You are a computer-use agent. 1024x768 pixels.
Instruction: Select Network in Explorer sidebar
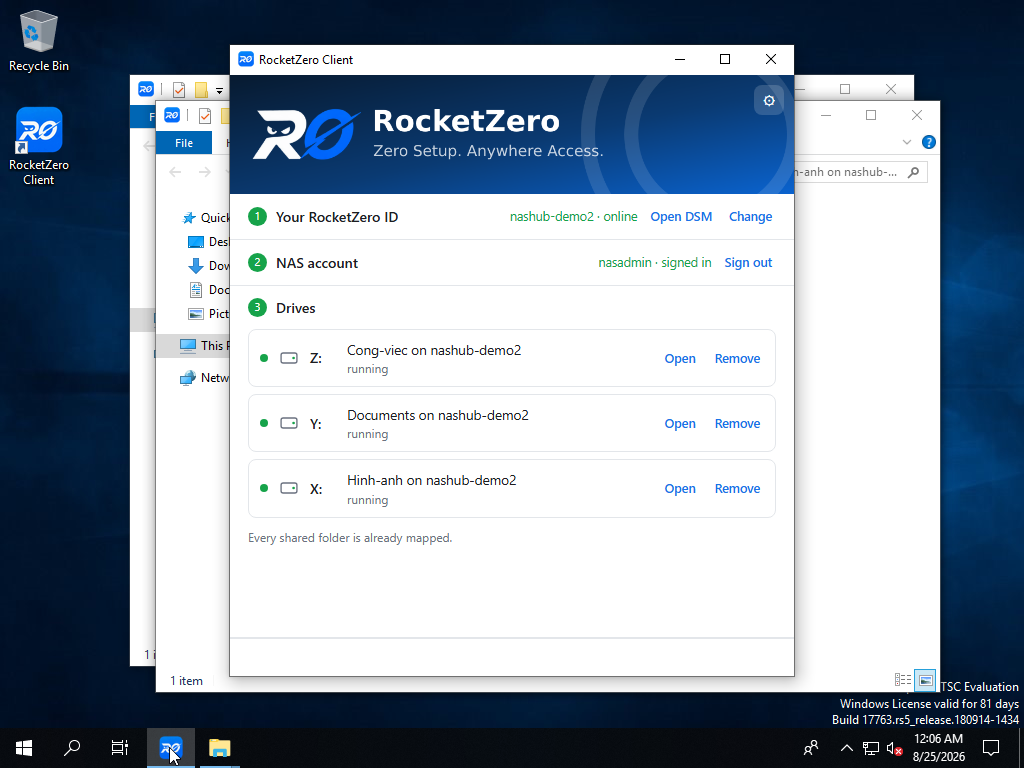point(204,377)
